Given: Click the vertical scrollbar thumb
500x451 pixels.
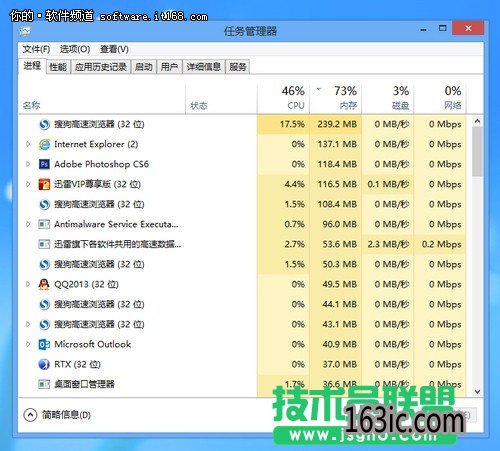Looking at the screenshot, I should 477,152.
